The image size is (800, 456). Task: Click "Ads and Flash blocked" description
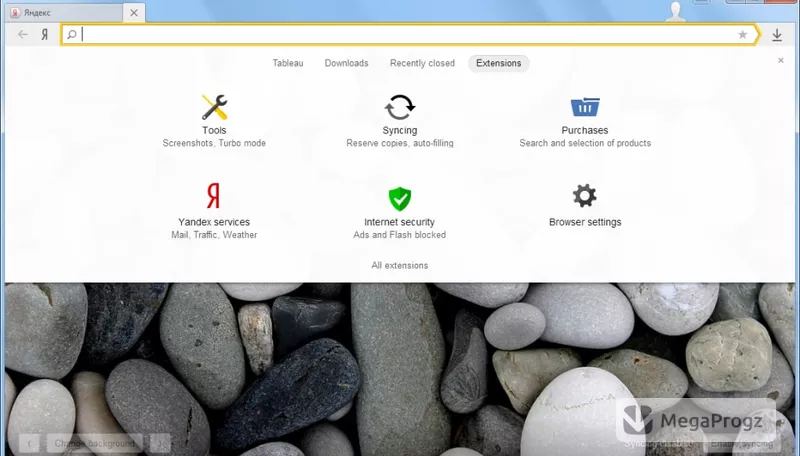(399, 235)
